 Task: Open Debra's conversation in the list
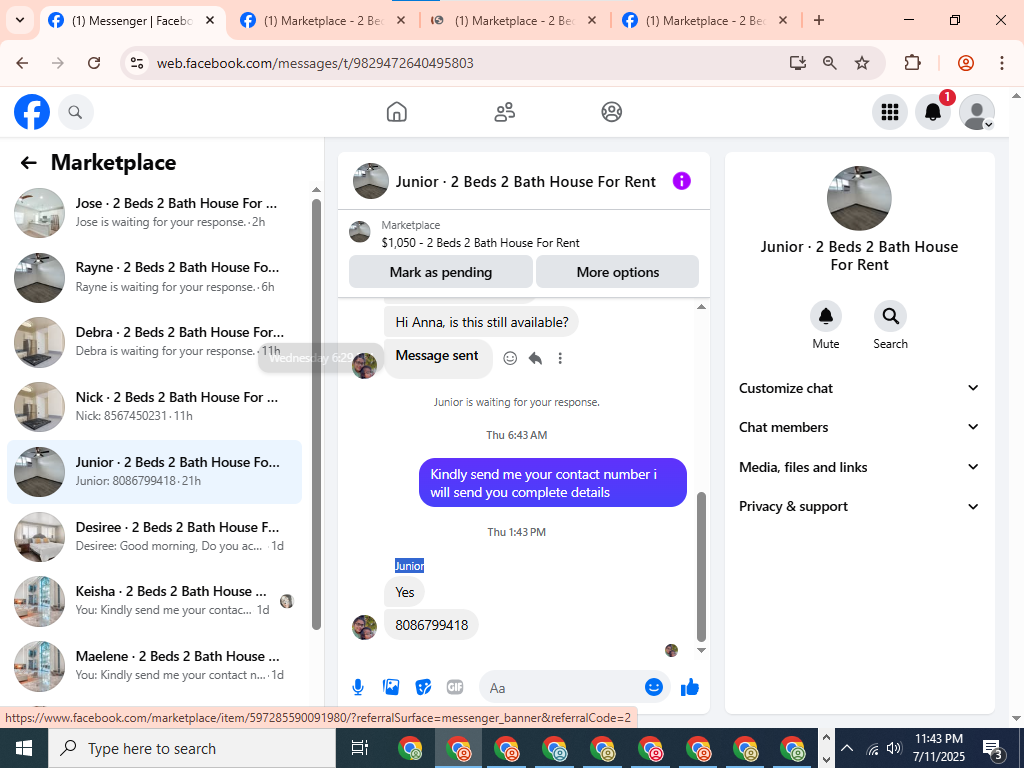(x=155, y=342)
